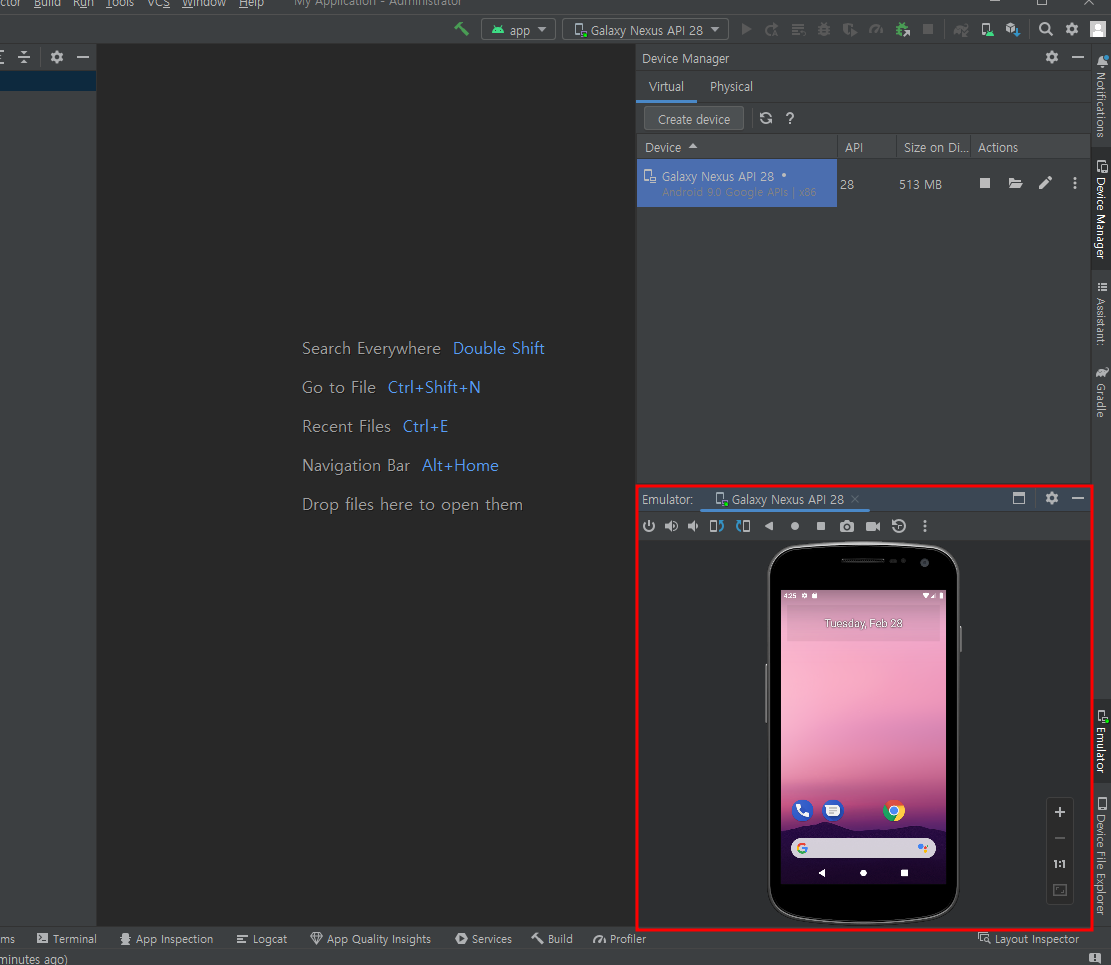The height and width of the screenshot is (965, 1111).
Task: Click the Size on Disk column header
Action: [933, 147]
